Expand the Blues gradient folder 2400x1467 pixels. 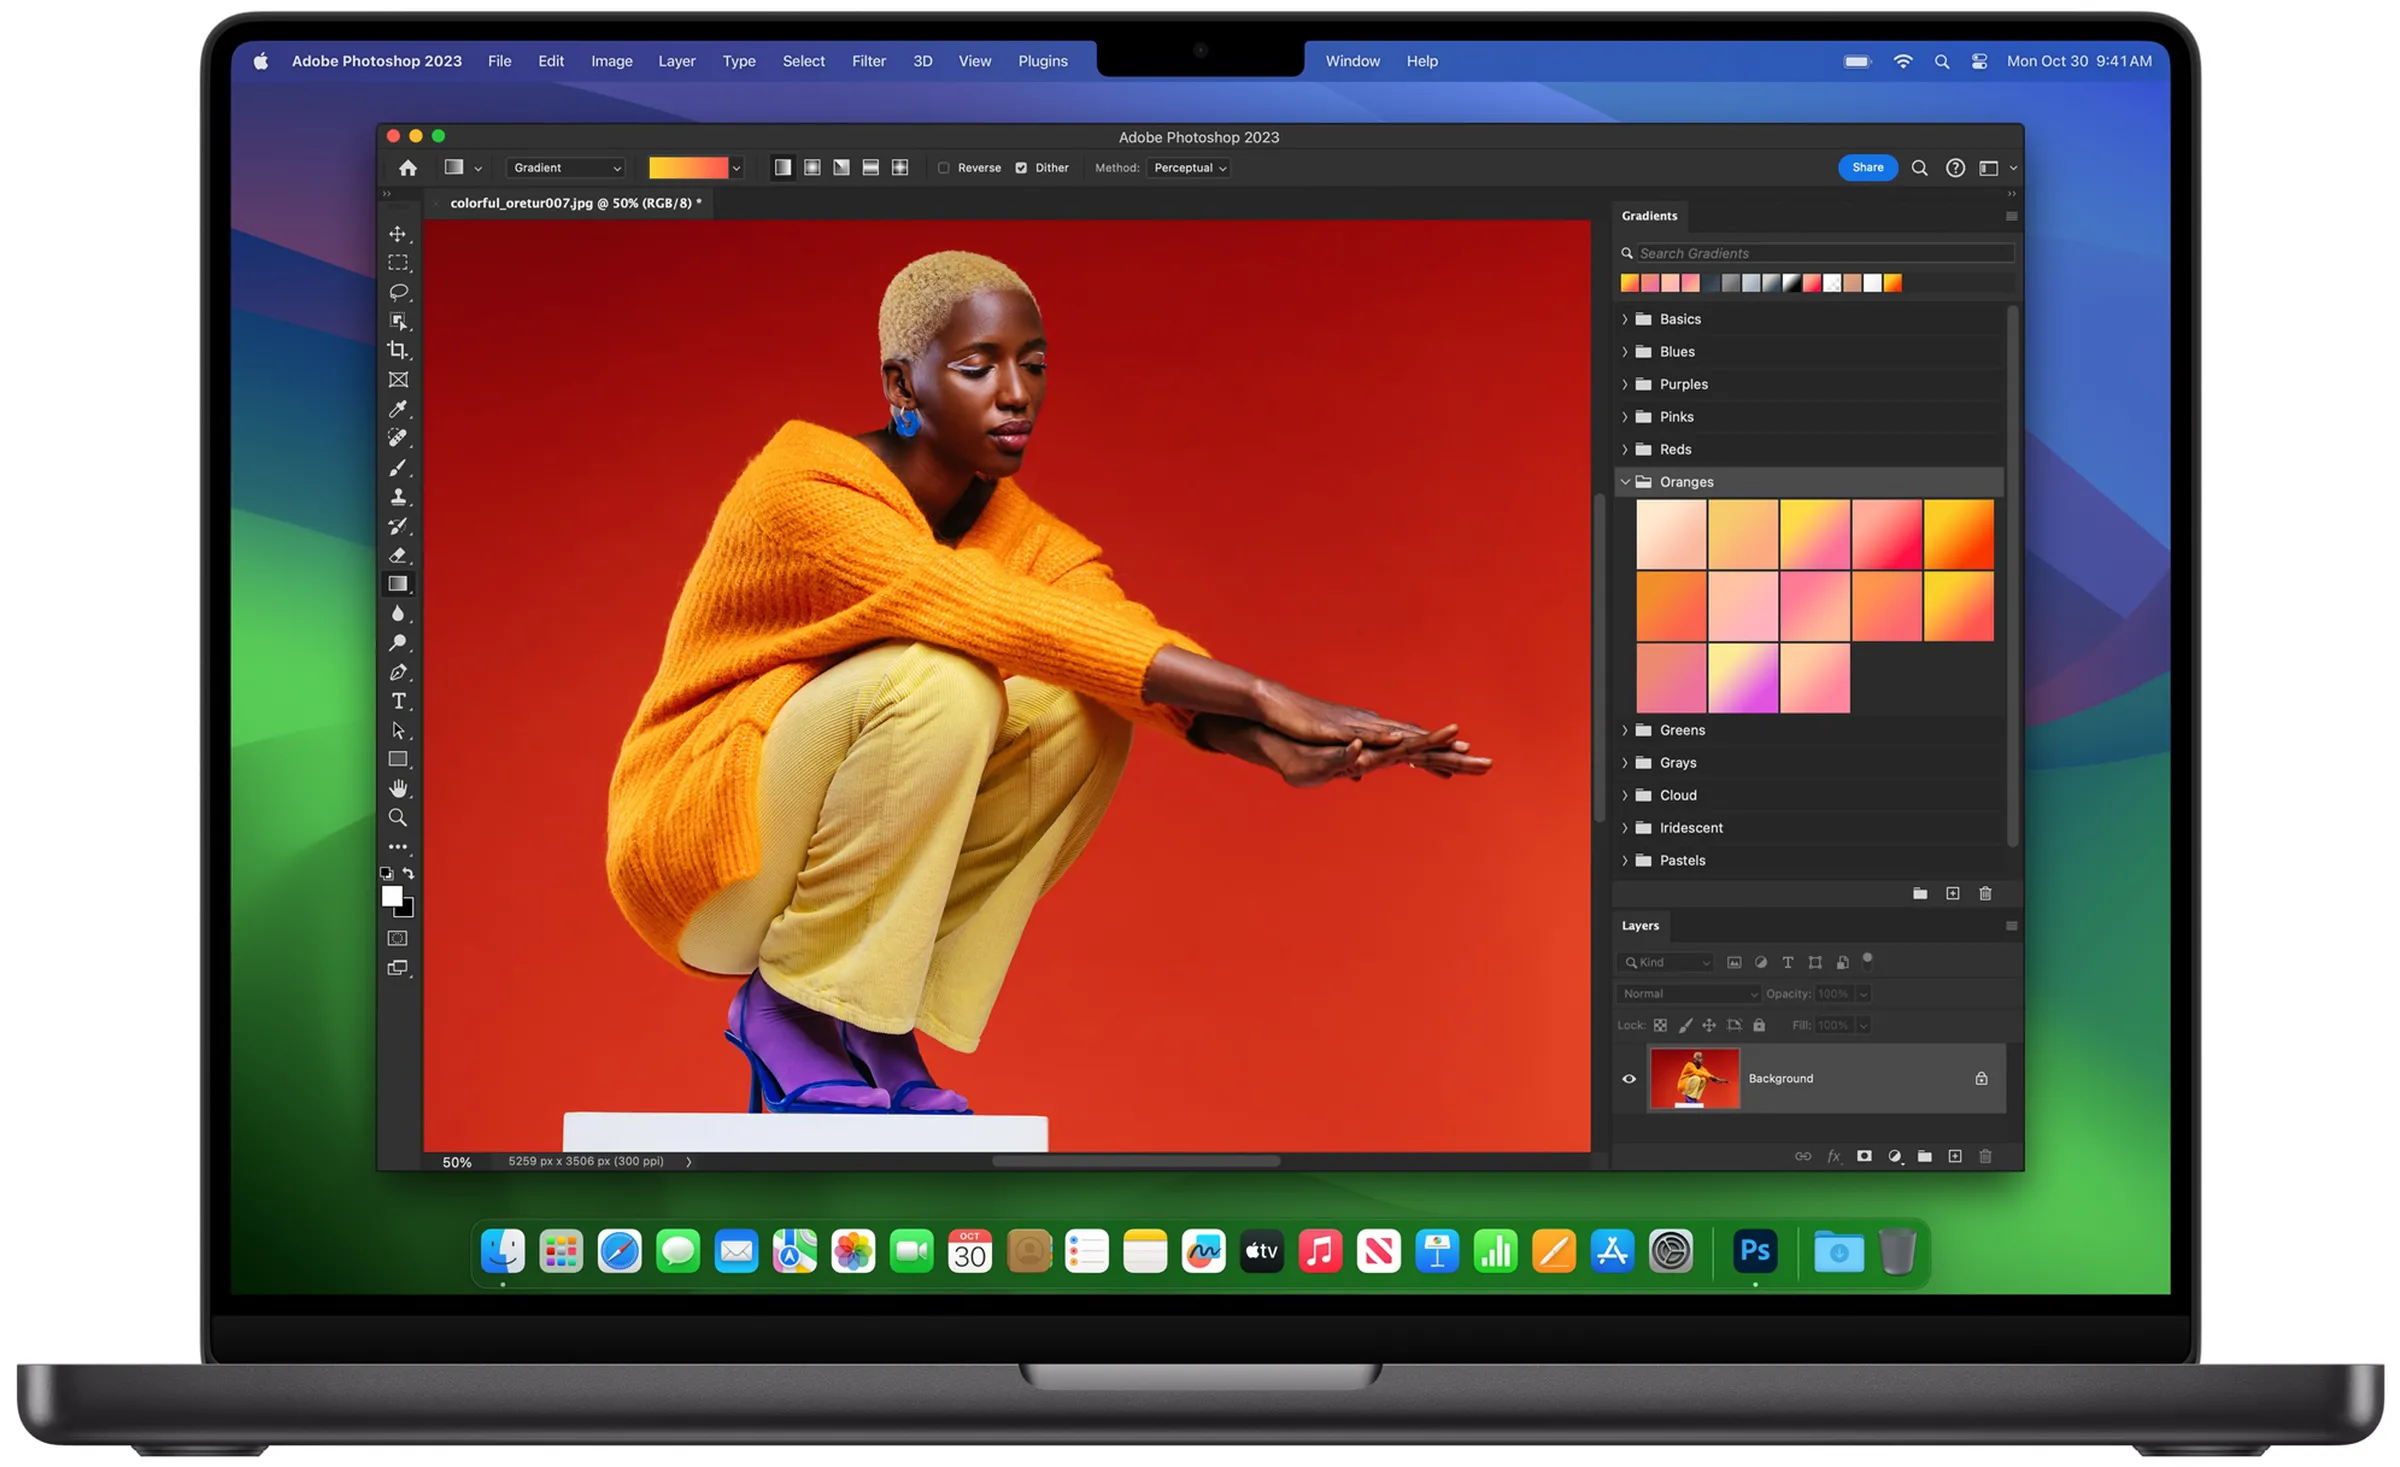point(1625,352)
